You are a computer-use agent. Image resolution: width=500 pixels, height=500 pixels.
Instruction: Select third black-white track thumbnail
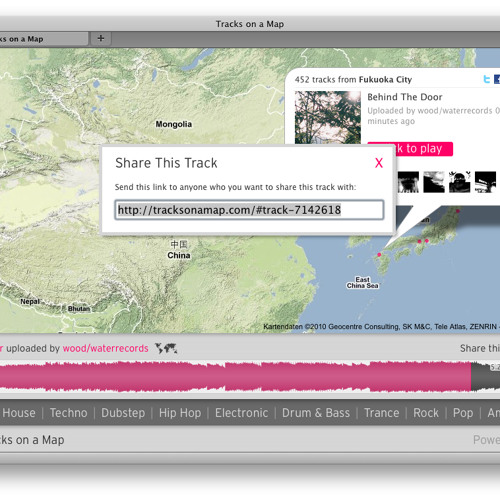[460, 182]
